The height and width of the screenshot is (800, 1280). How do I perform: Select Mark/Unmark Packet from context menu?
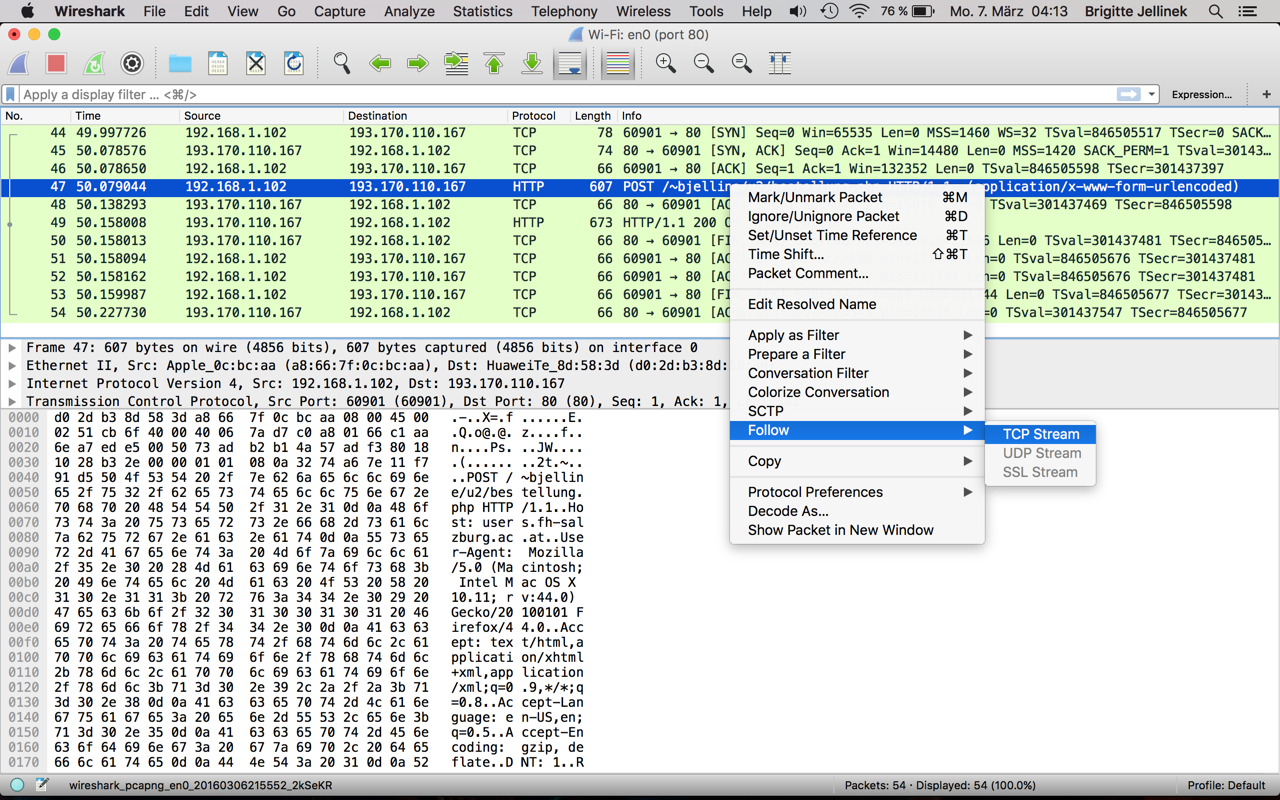click(857, 197)
